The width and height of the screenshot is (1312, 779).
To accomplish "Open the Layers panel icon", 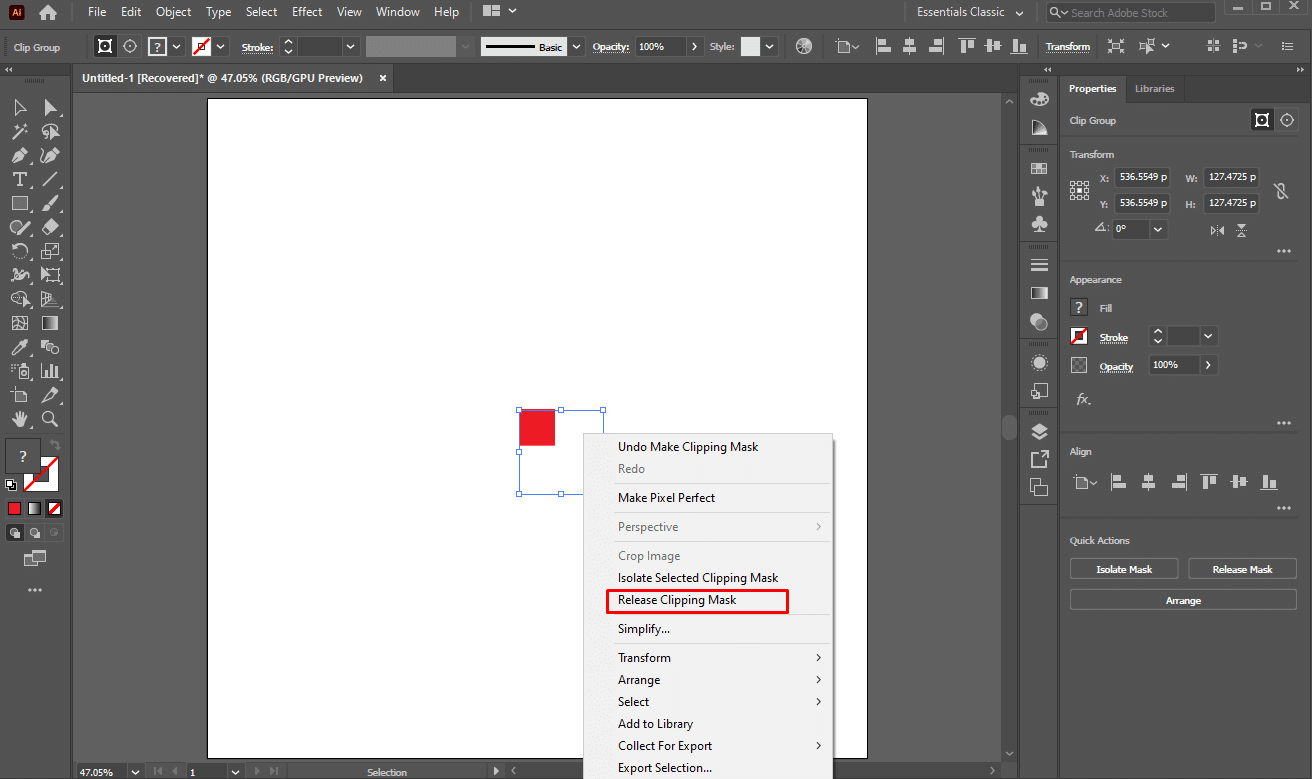I will pos(1039,431).
